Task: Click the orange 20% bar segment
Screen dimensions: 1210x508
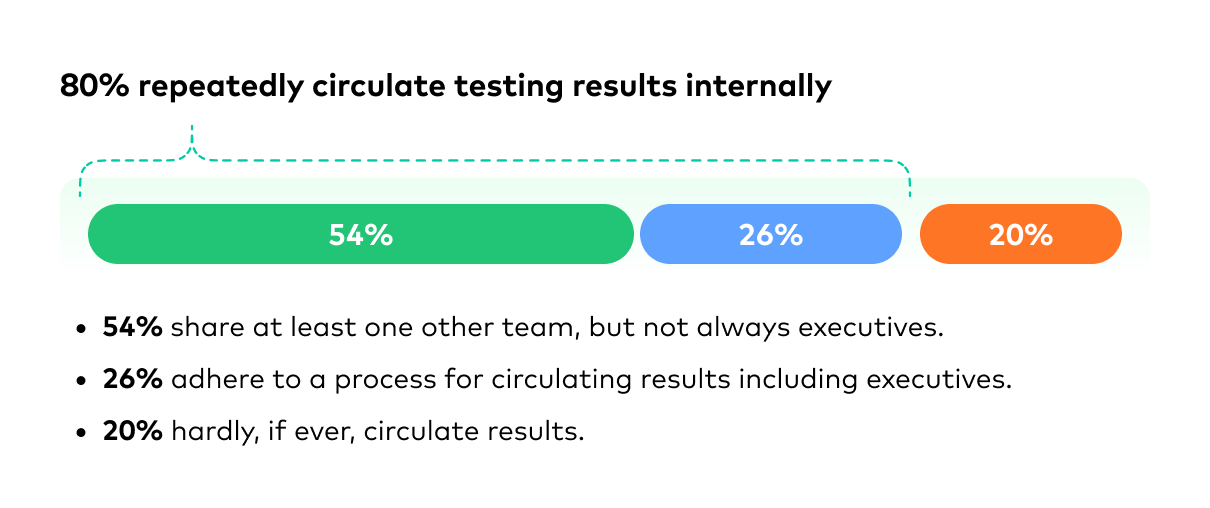Action: 1021,234
